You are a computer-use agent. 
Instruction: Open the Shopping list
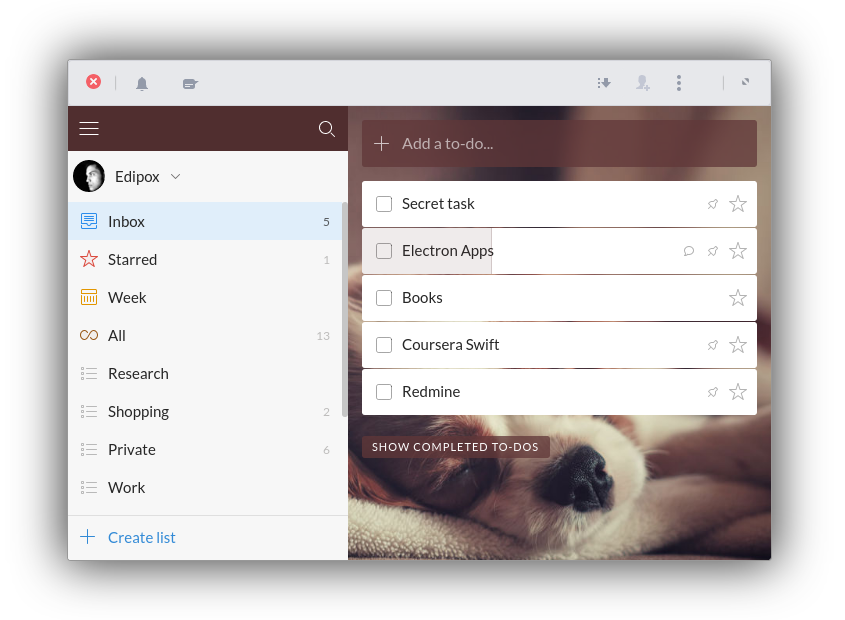(205, 411)
